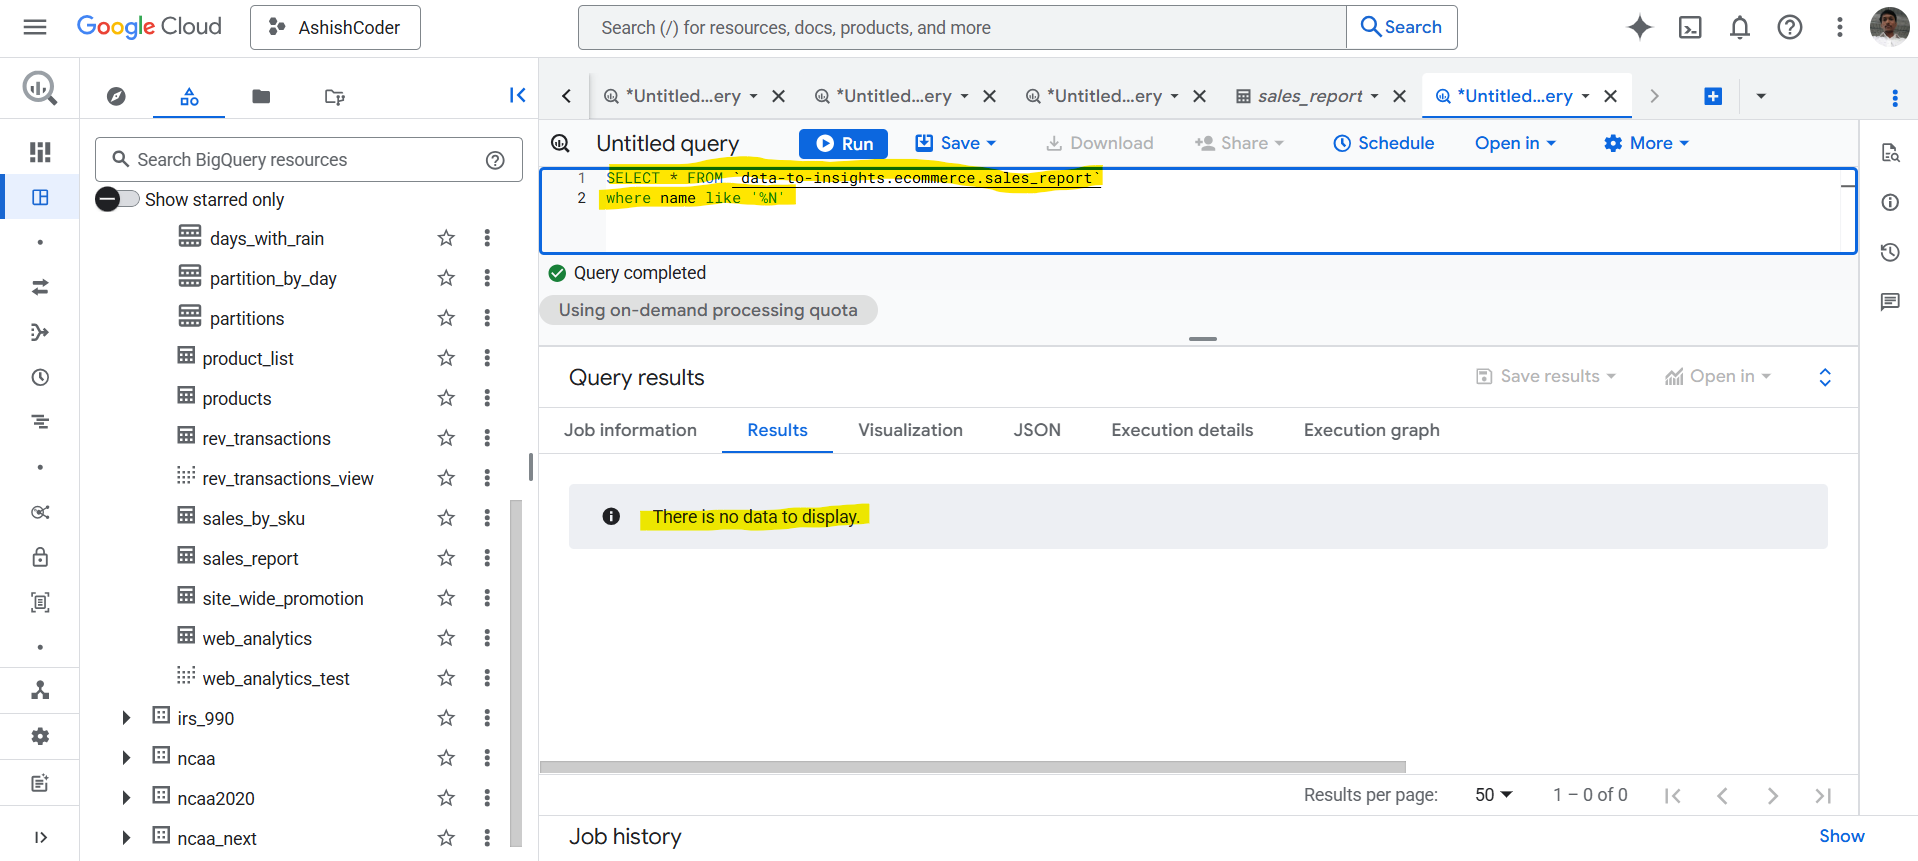Click query/results pane resize handle
This screenshot has height=861, width=1918.
(1202, 339)
